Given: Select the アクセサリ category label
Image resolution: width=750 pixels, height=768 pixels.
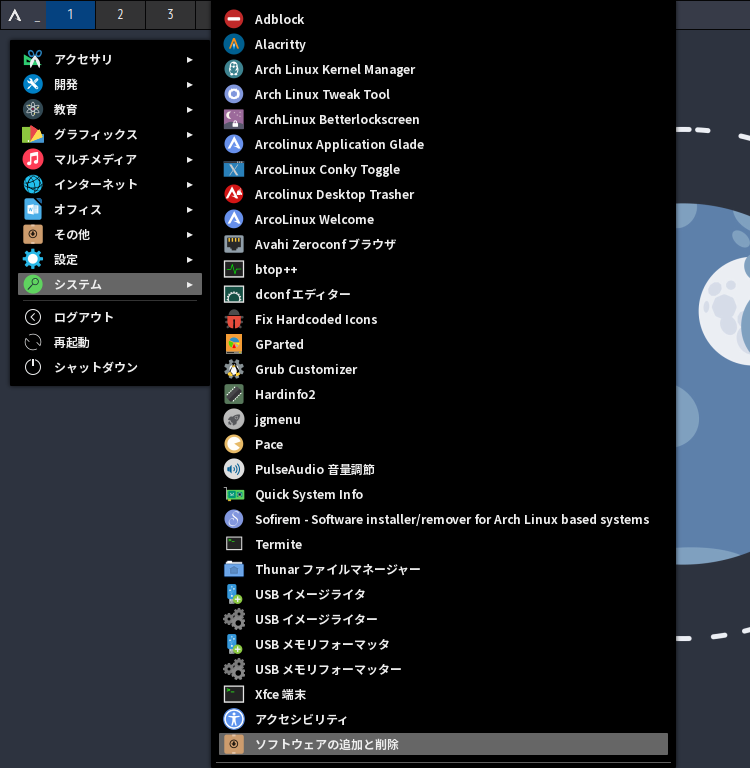Looking at the screenshot, I should (83, 59).
